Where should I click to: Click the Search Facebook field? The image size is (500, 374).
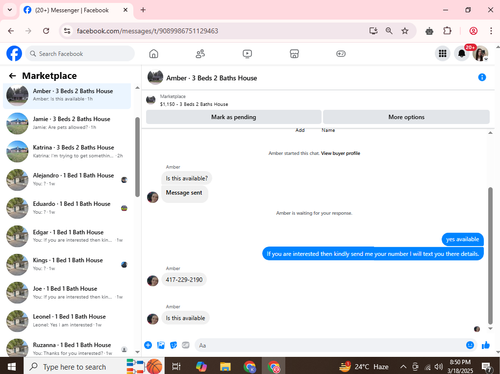(x=80, y=54)
